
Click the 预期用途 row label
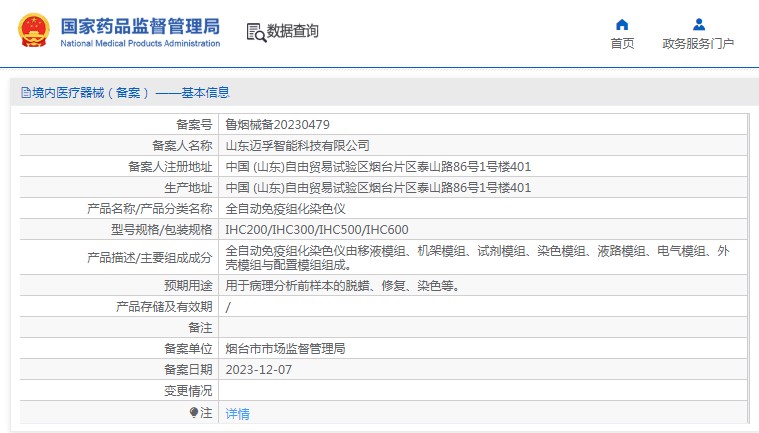(188, 286)
